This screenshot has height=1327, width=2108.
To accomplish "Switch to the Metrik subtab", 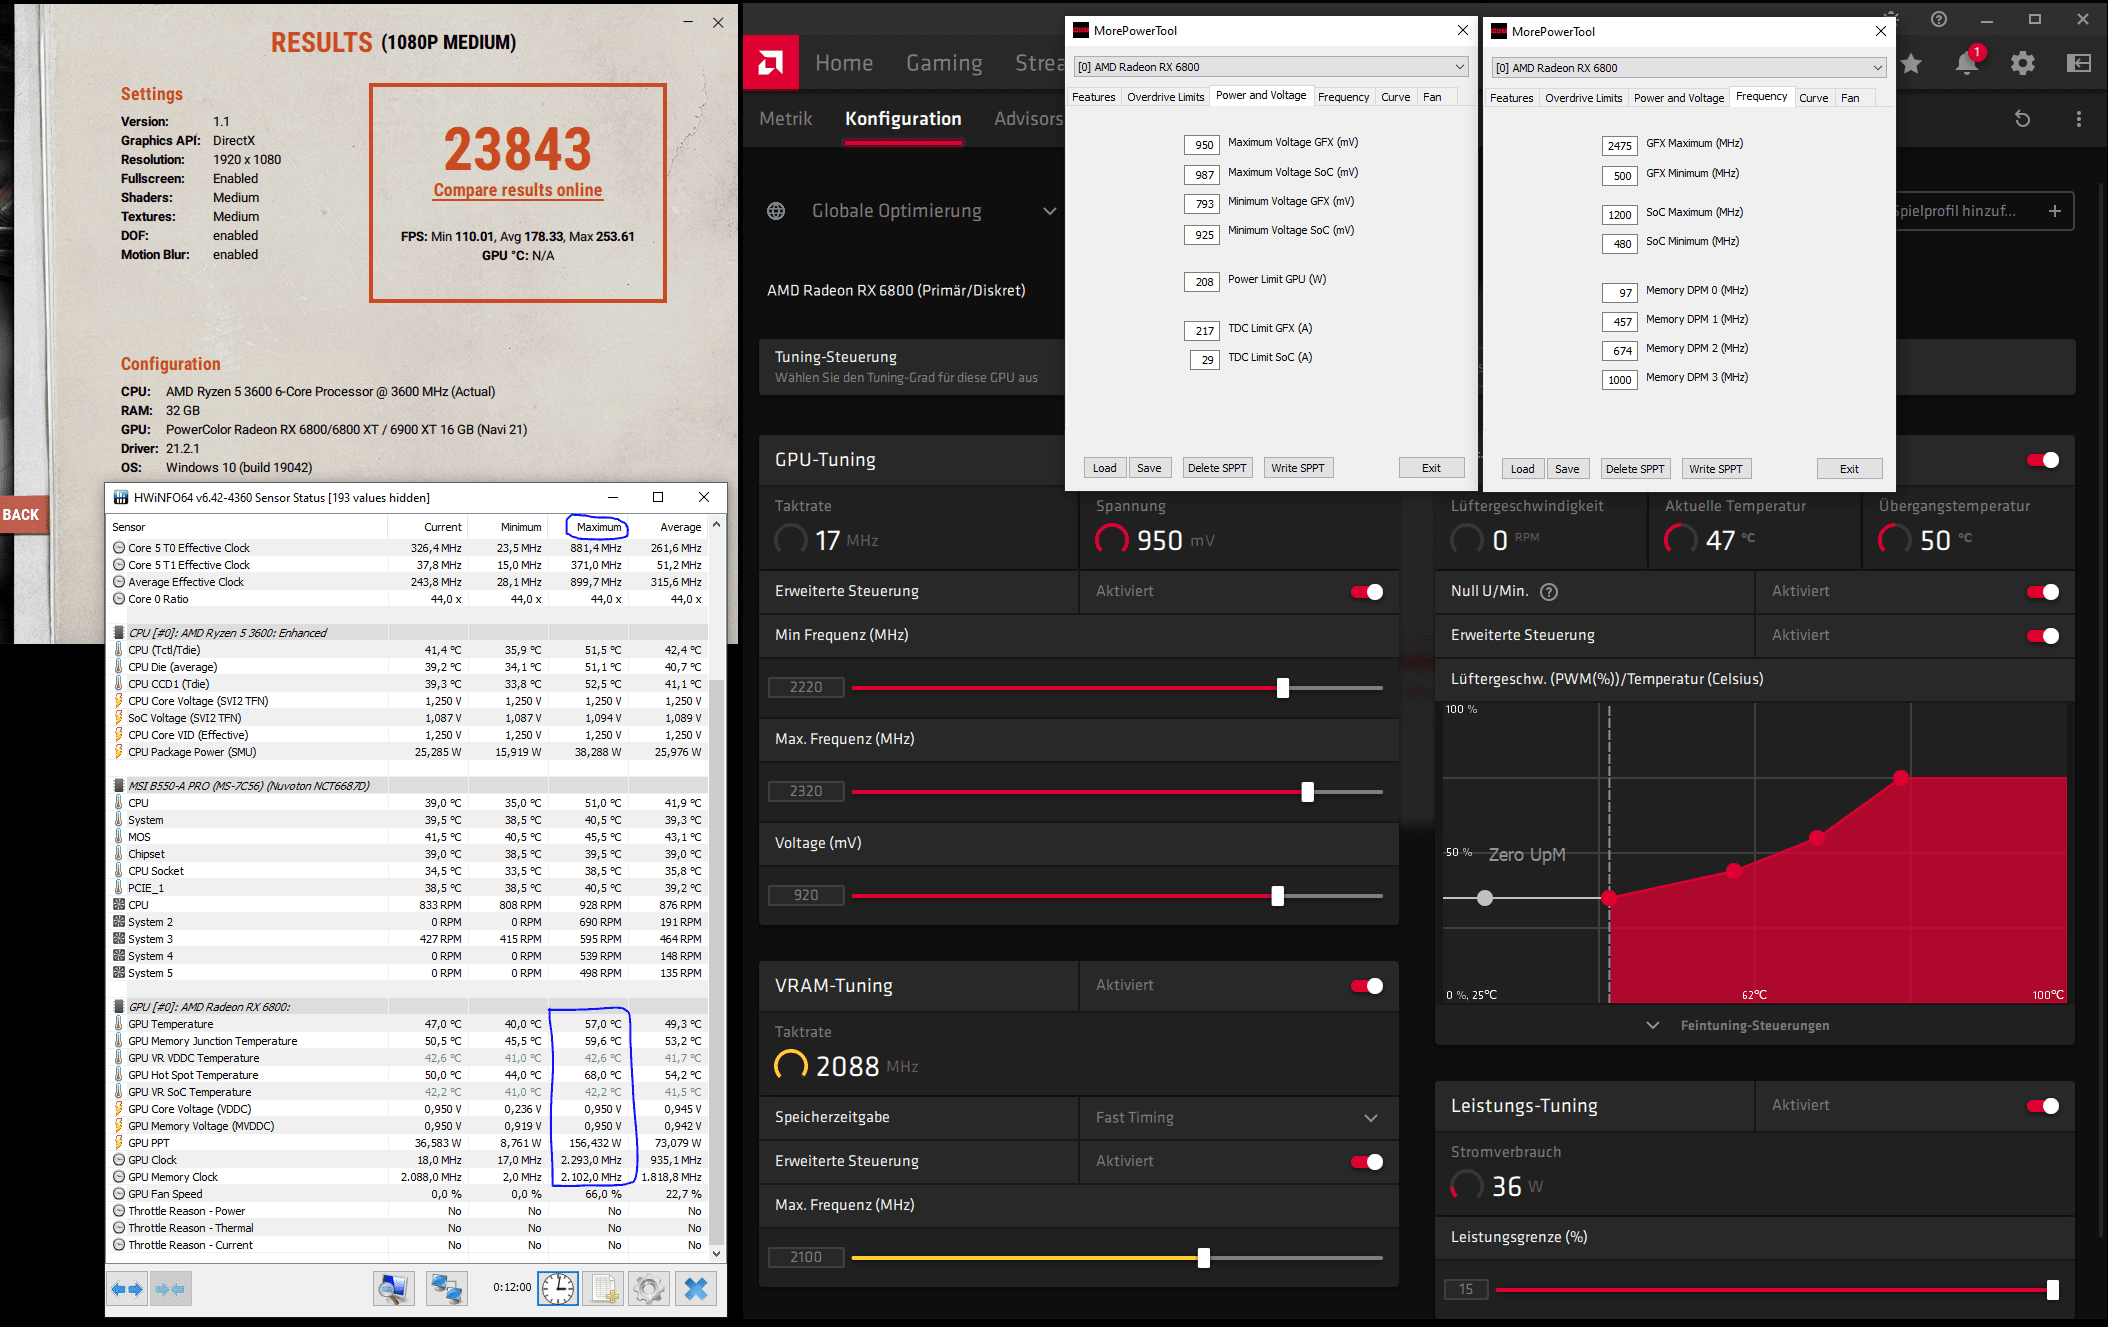I will pos(786,119).
